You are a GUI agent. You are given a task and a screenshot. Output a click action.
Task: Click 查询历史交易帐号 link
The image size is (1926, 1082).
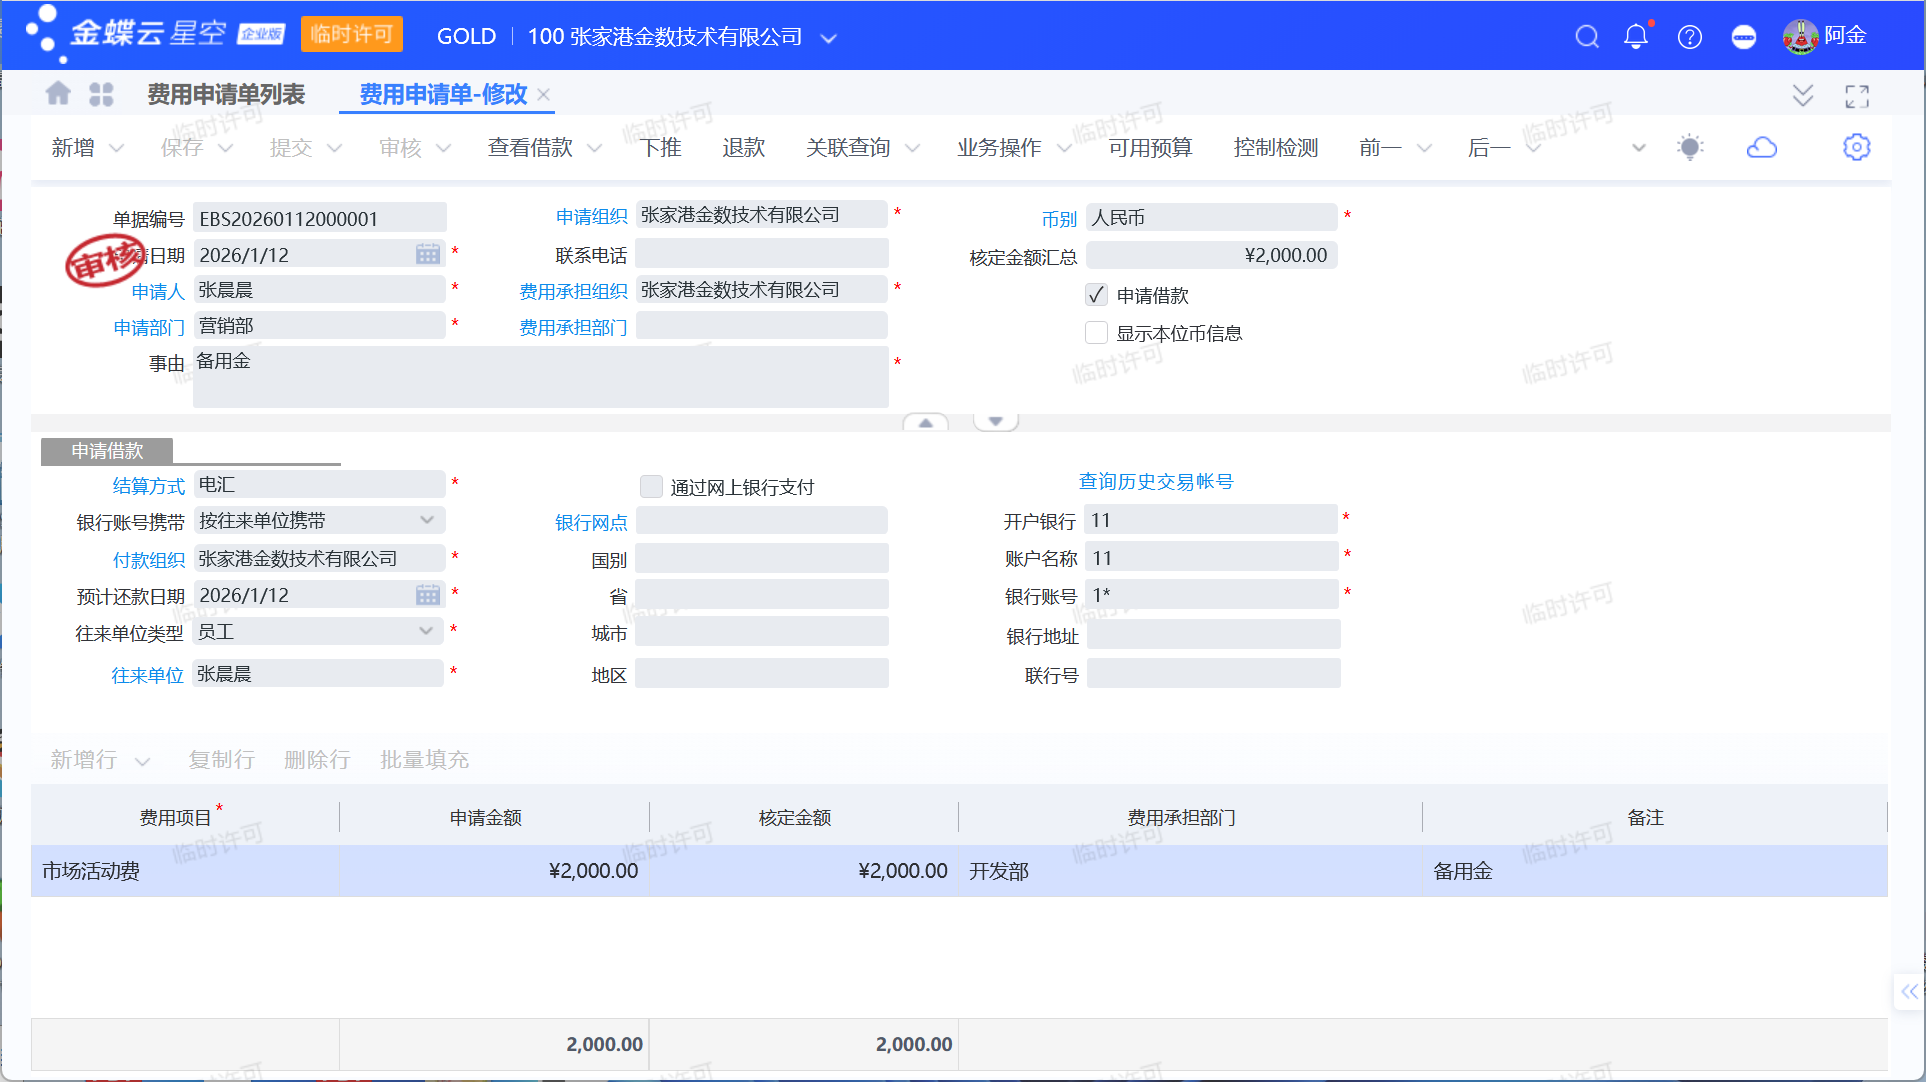click(x=1155, y=482)
